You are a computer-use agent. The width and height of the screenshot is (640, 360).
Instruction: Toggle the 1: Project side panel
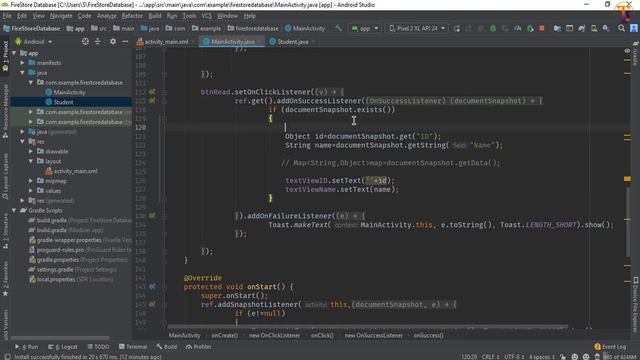(5, 55)
